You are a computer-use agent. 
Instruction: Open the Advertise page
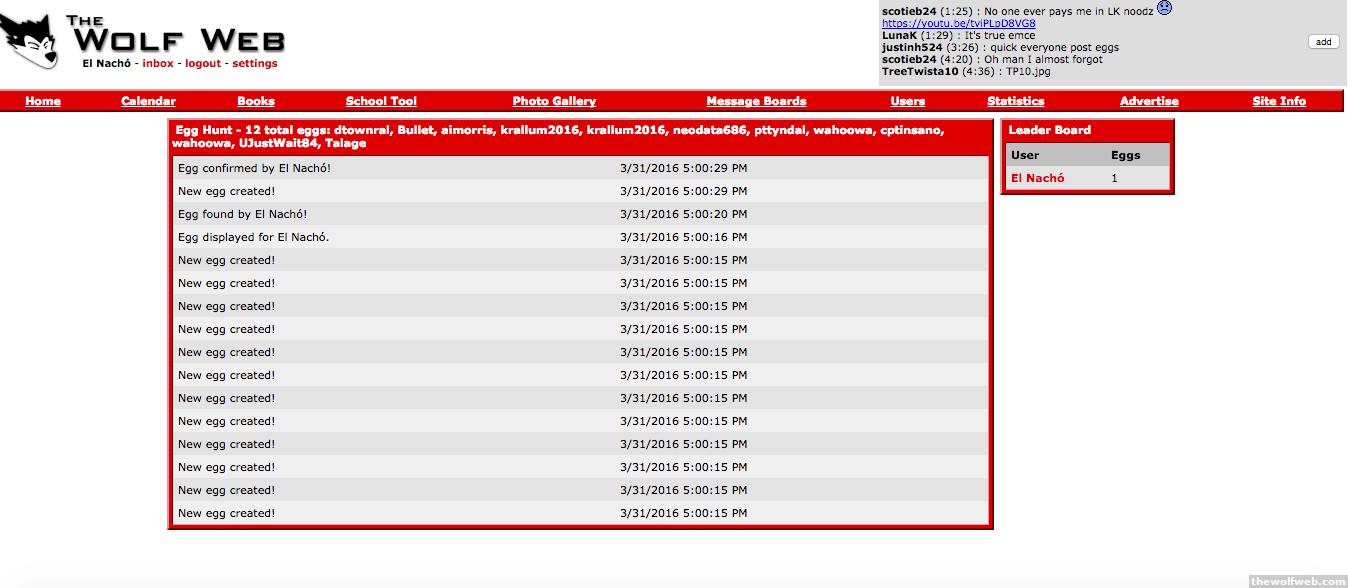pos(1149,101)
